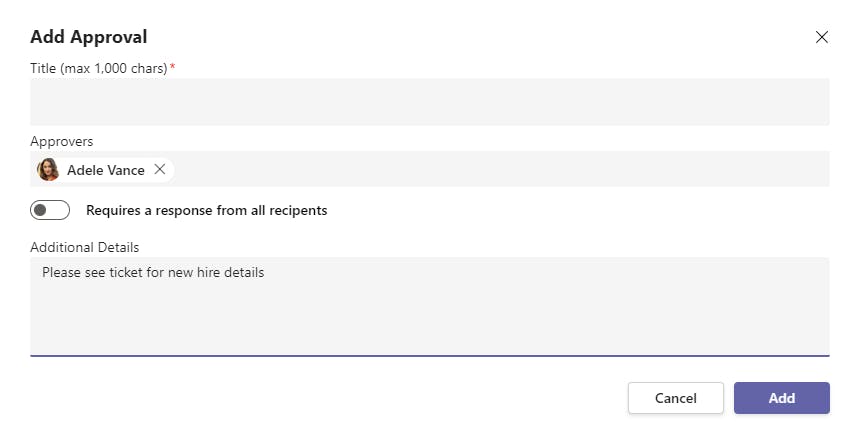860x443 pixels.
Task: Click the Approvers field label
Action: pos(62,142)
